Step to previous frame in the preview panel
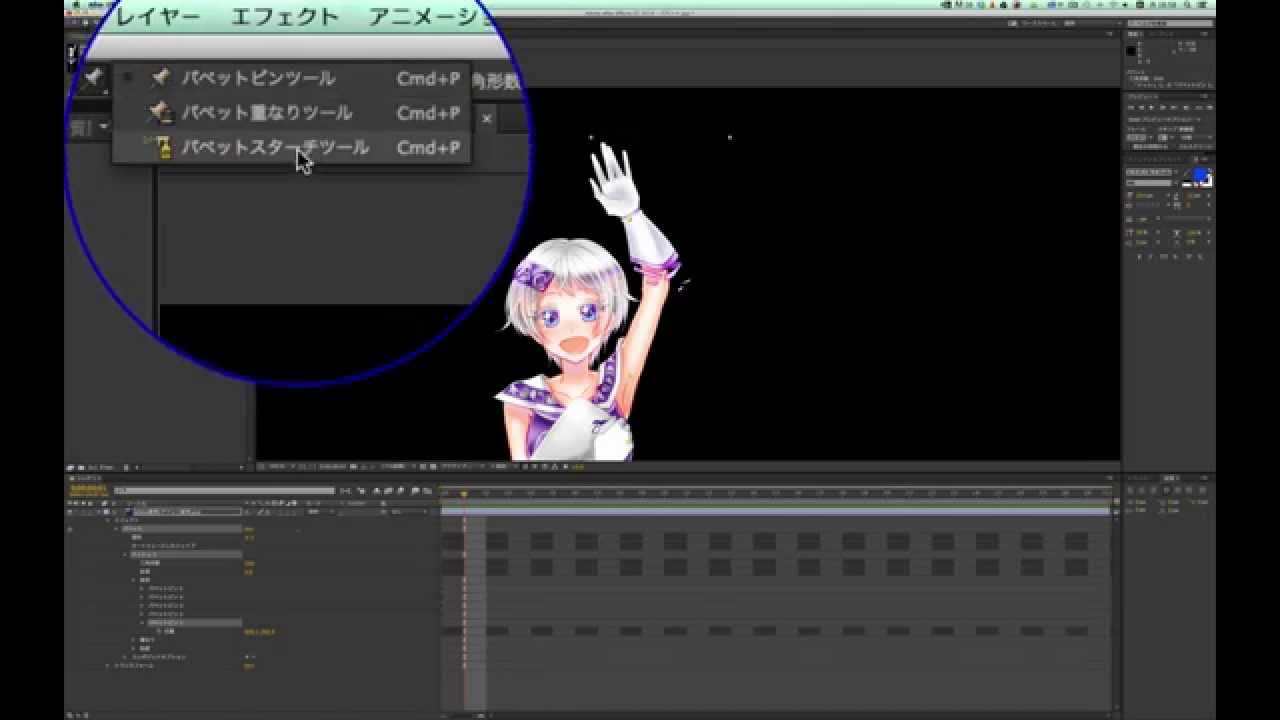Screen dimensions: 1280x720 (x=1141, y=107)
